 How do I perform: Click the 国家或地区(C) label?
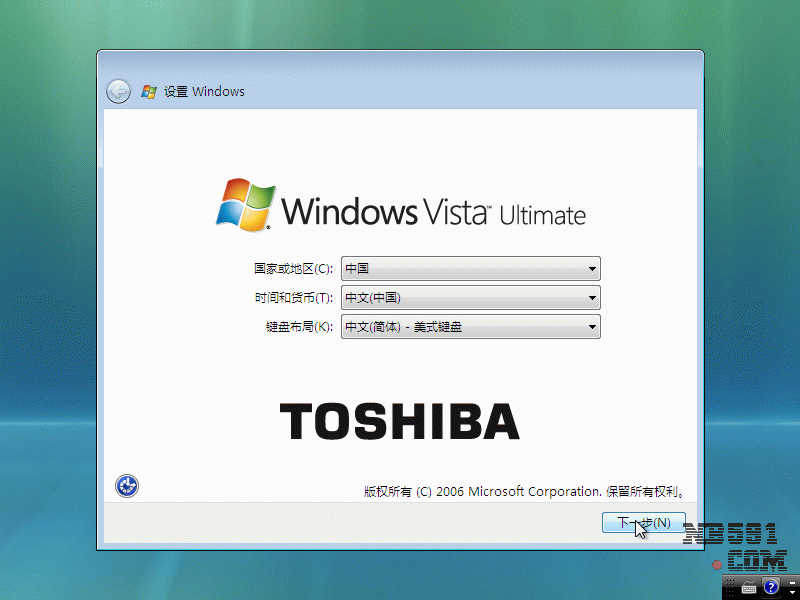pos(293,269)
